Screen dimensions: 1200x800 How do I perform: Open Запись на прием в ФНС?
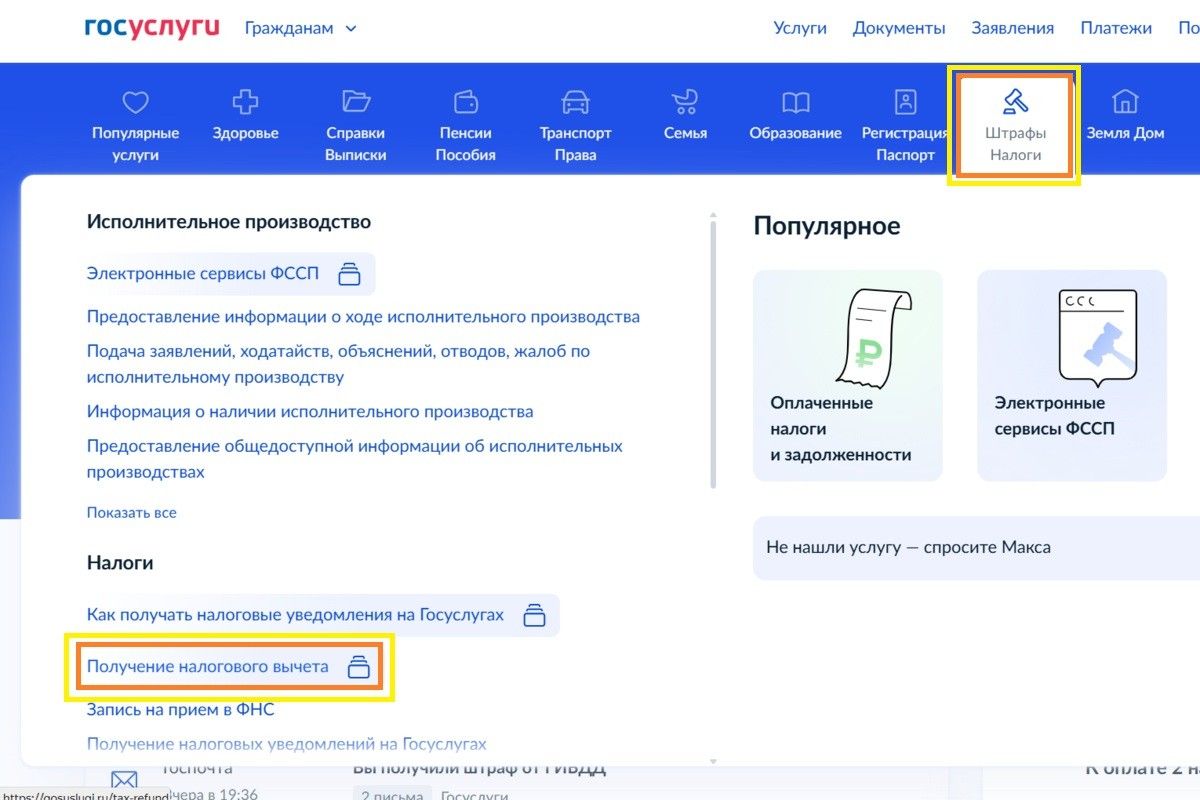[x=180, y=709]
